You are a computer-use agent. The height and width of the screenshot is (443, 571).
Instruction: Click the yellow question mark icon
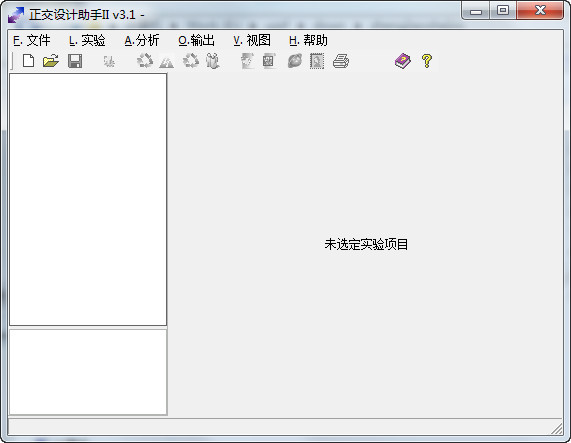pyautogui.click(x=427, y=61)
